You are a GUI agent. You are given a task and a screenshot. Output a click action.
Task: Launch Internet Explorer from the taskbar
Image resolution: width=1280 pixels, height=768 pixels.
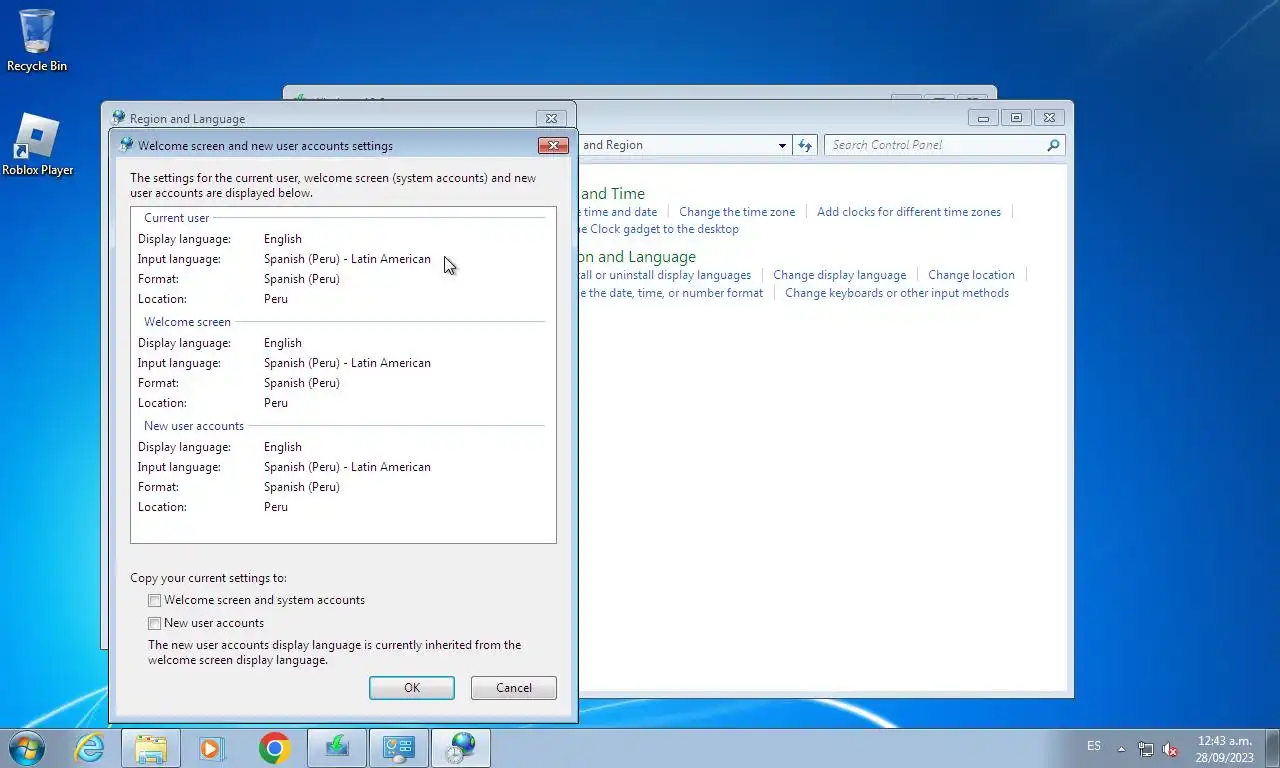pos(90,748)
